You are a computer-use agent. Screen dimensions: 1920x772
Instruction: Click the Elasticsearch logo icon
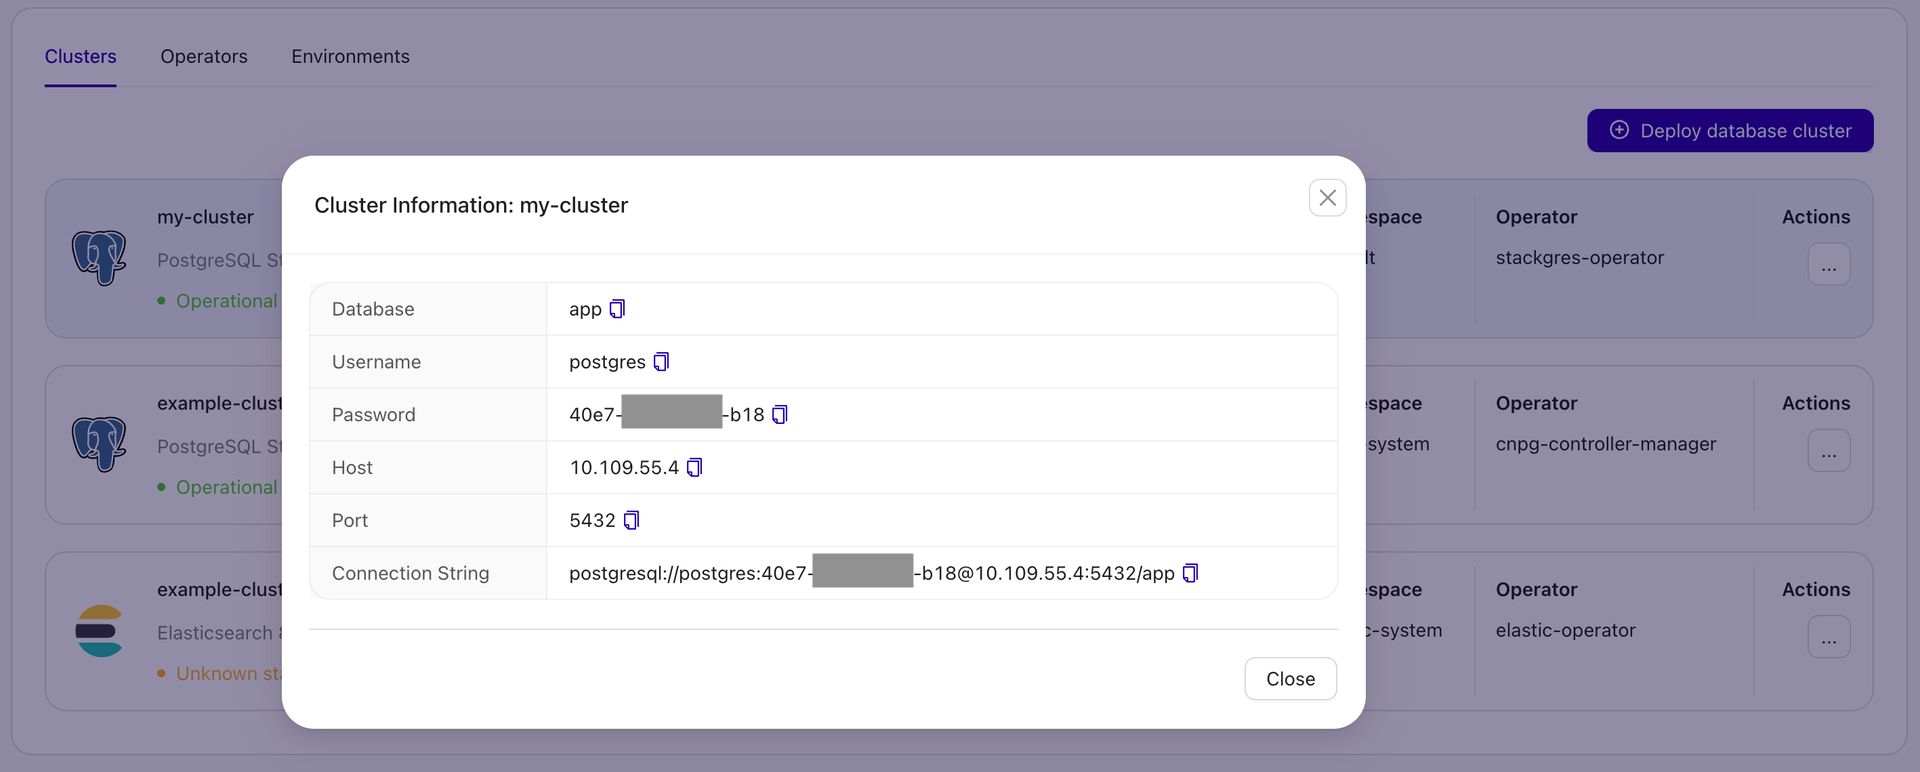pos(99,631)
